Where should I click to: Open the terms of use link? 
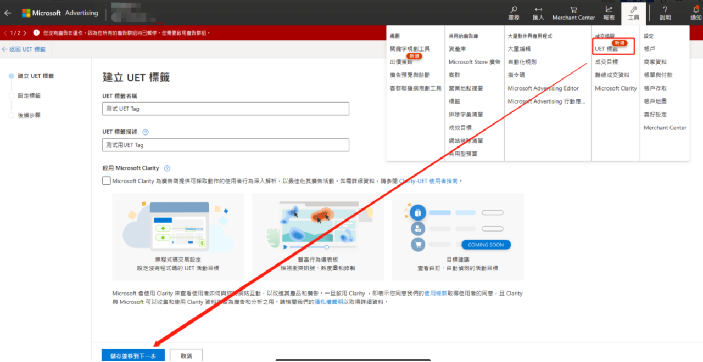click(436, 293)
